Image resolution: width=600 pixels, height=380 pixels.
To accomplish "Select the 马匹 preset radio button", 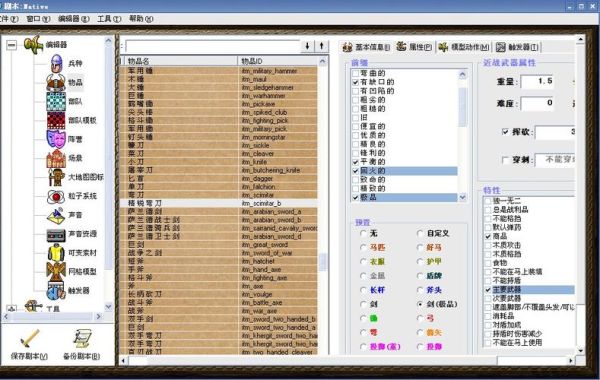I will click(x=364, y=248).
